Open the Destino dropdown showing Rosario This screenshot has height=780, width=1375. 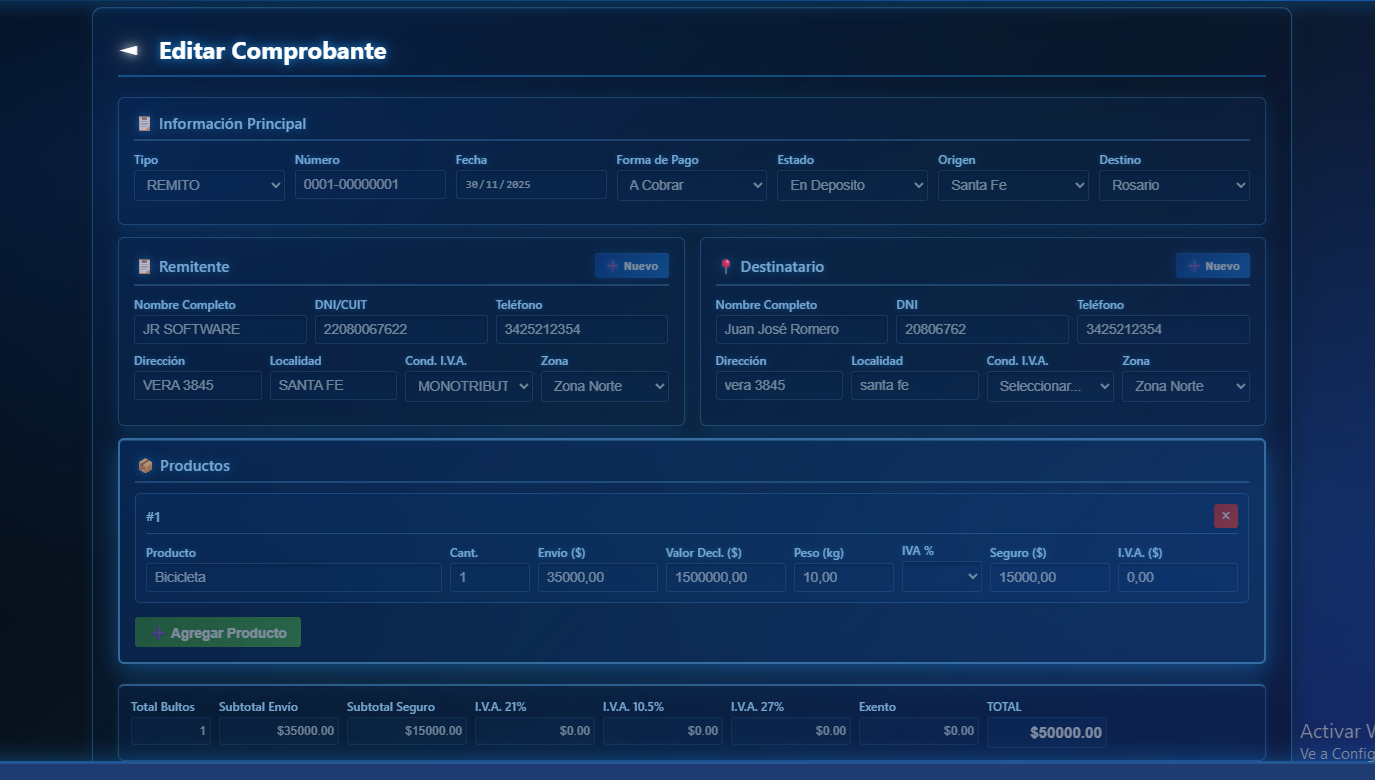click(x=1174, y=185)
